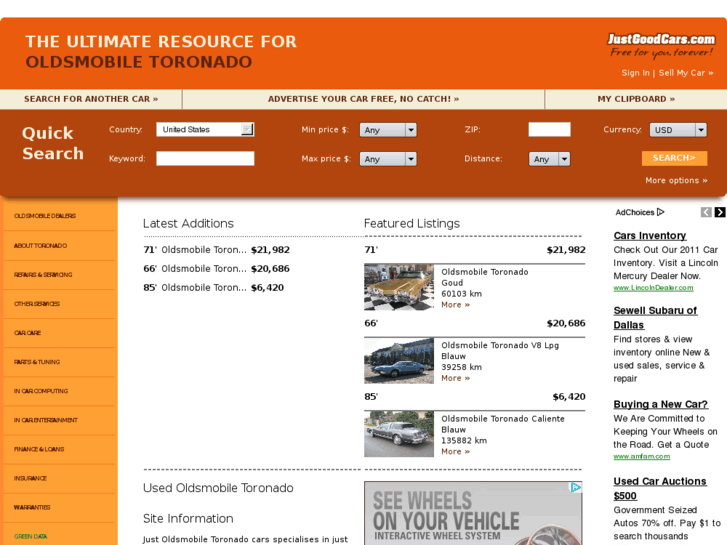The height and width of the screenshot is (545, 727).
Task: Click the gold Toronado Goud thumbnail
Action: (399, 287)
